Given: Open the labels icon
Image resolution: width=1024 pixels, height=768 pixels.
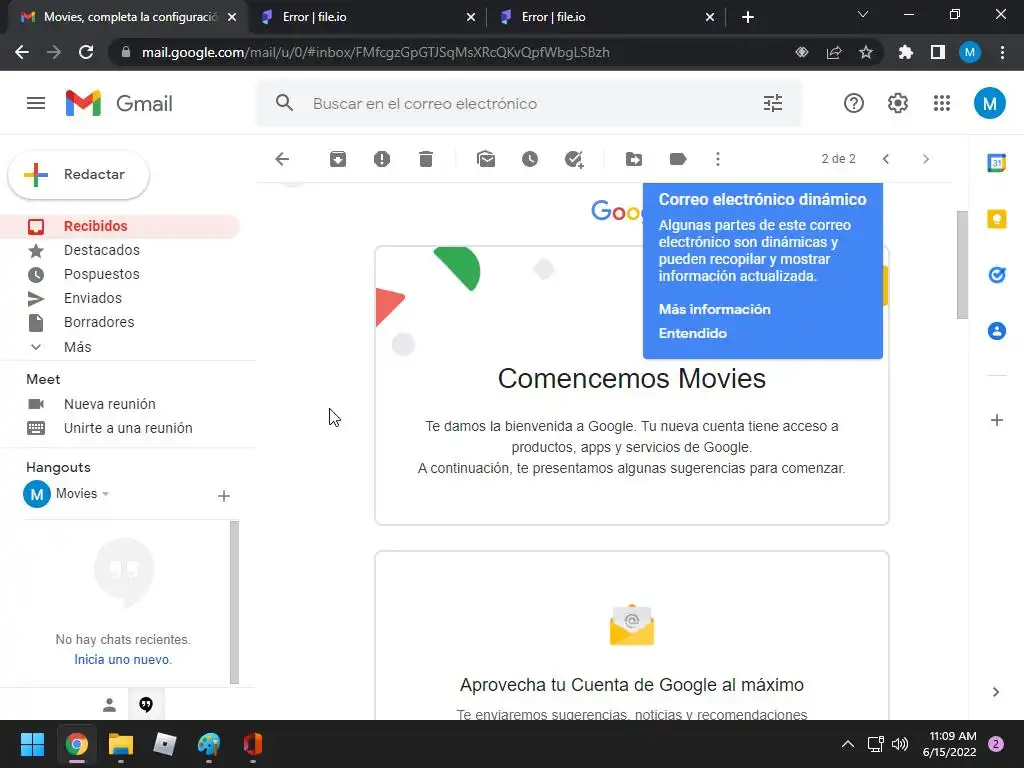Looking at the screenshot, I should click(x=678, y=159).
